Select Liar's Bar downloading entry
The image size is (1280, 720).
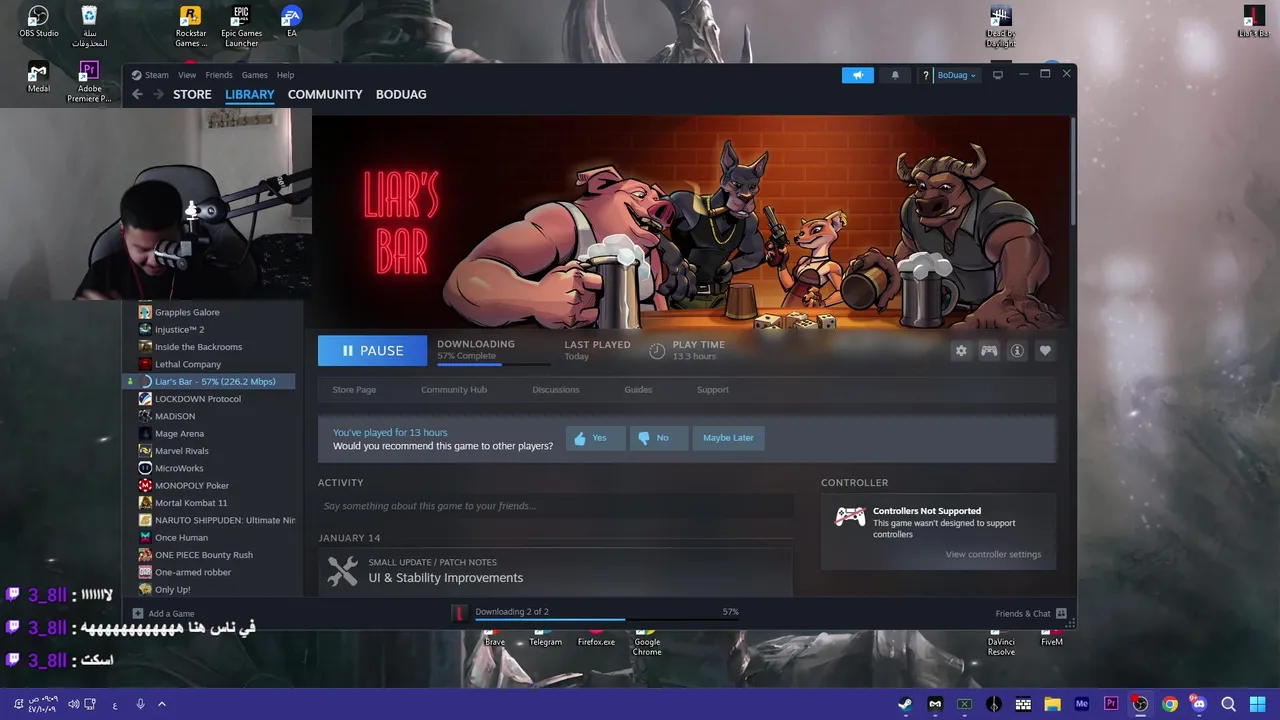coord(209,381)
